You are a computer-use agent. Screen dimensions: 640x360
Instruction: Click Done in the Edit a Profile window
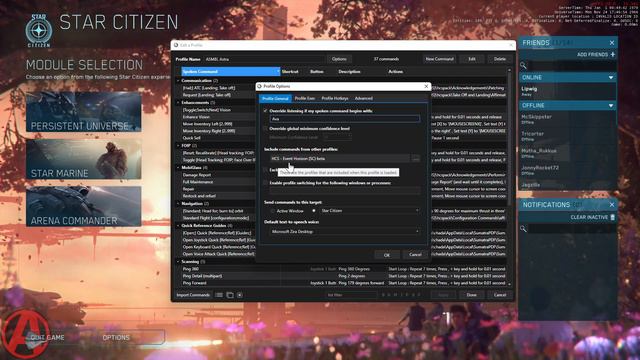(x=471, y=295)
